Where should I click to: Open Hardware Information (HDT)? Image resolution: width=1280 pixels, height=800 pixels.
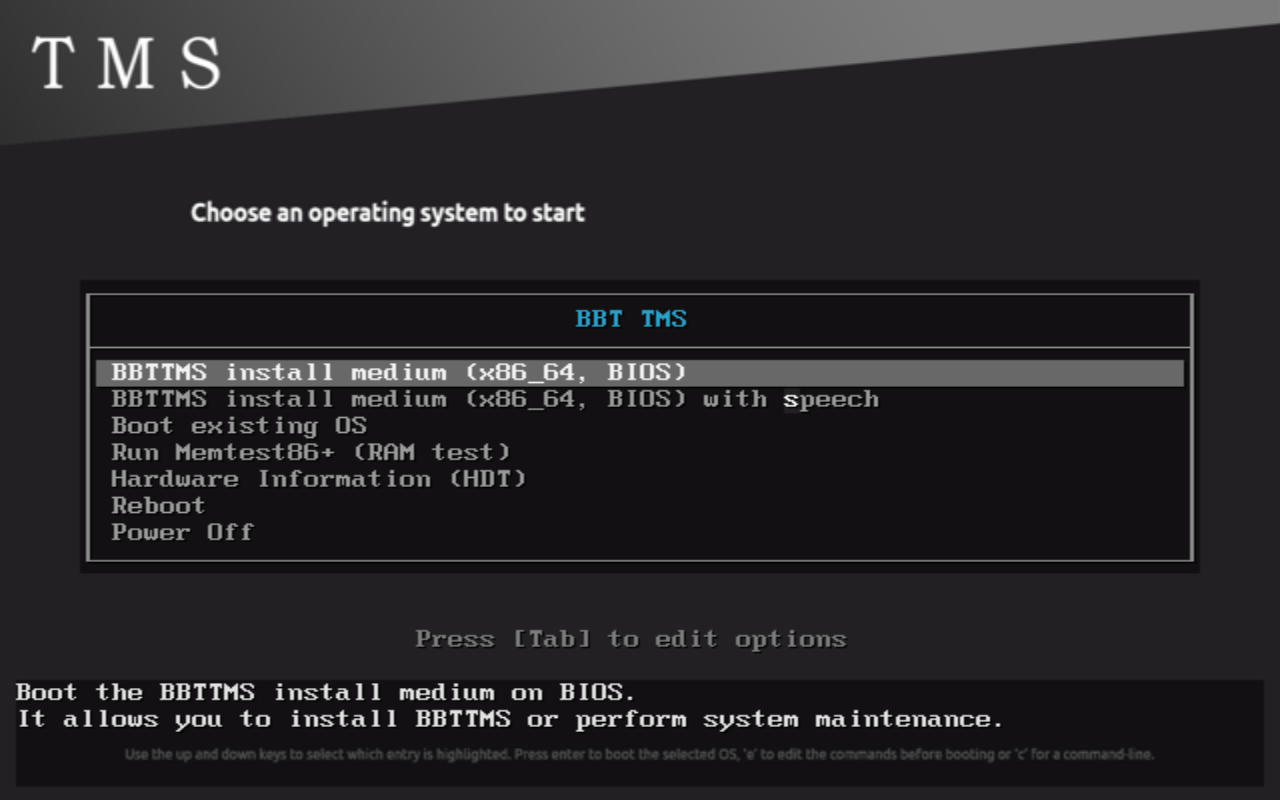pyautogui.click(x=319, y=479)
